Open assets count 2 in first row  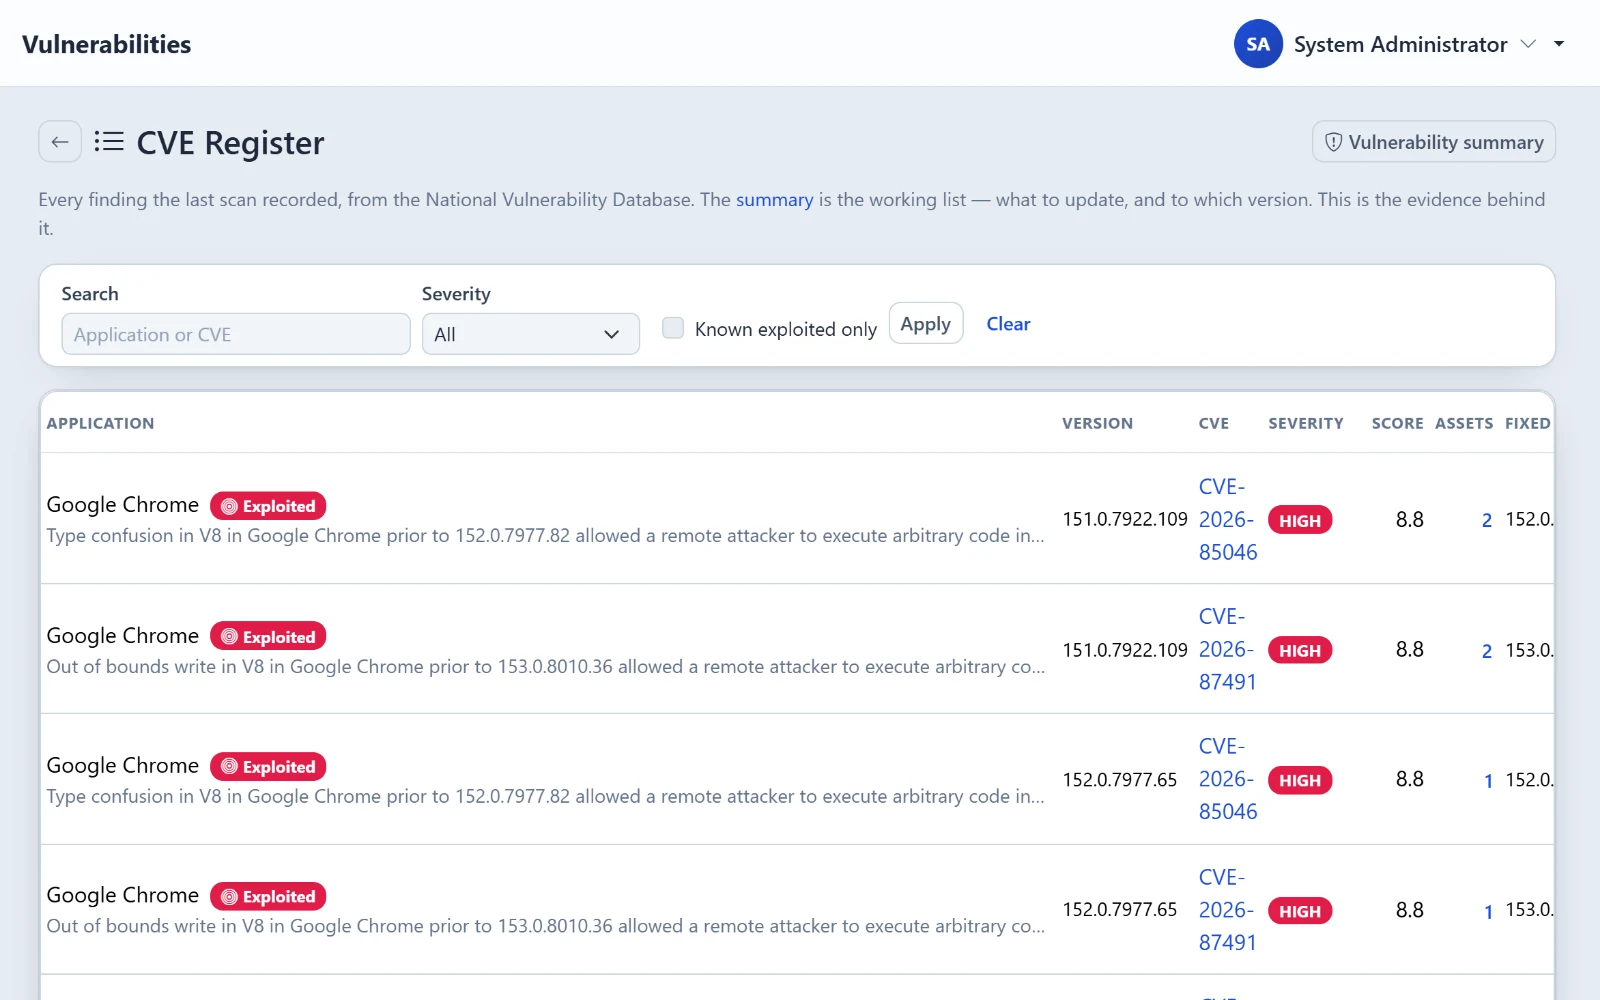tap(1487, 520)
